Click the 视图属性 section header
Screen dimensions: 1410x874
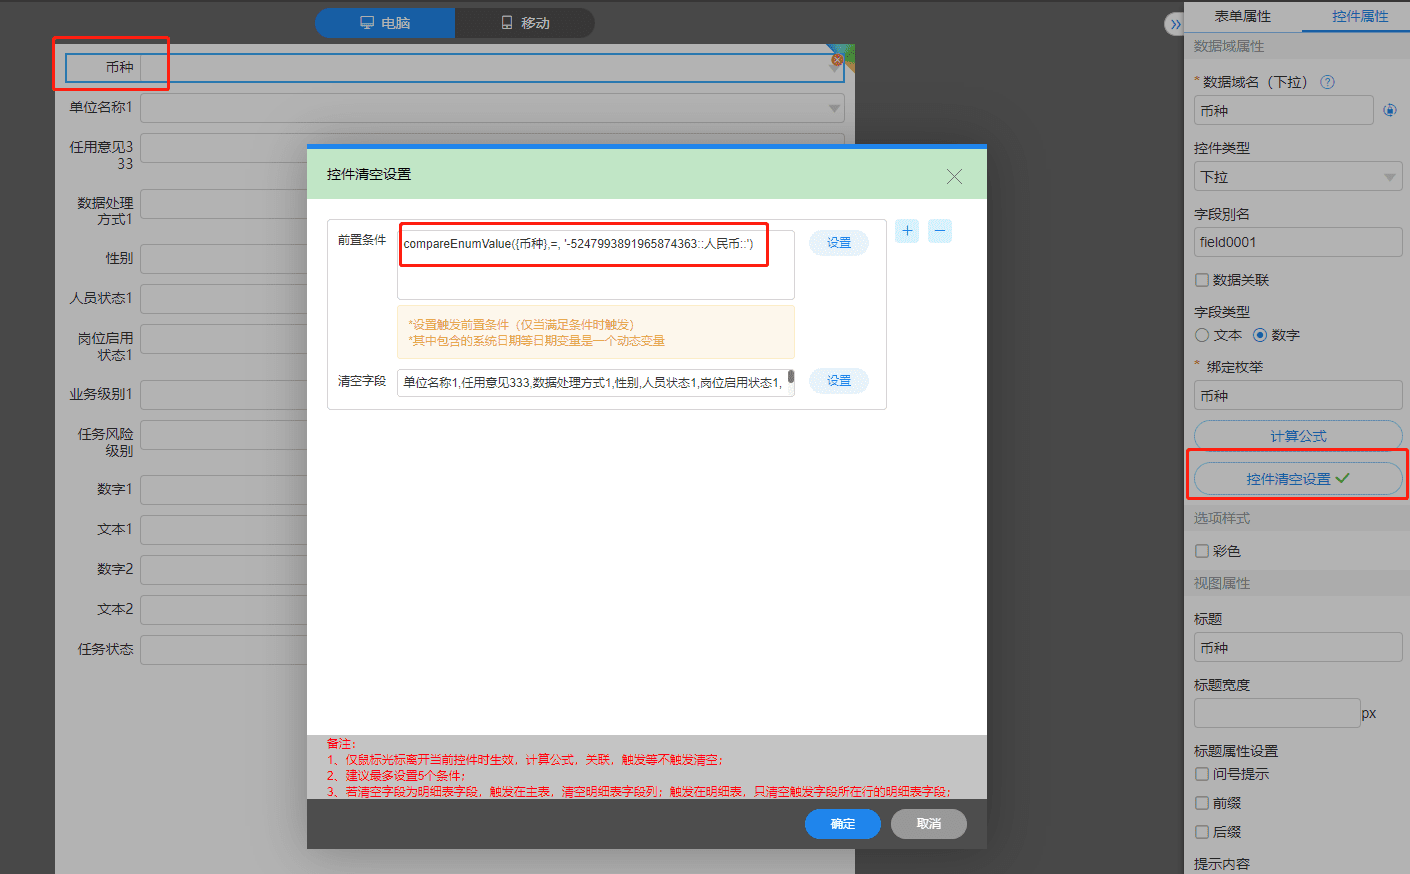[x=1297, y=583]
